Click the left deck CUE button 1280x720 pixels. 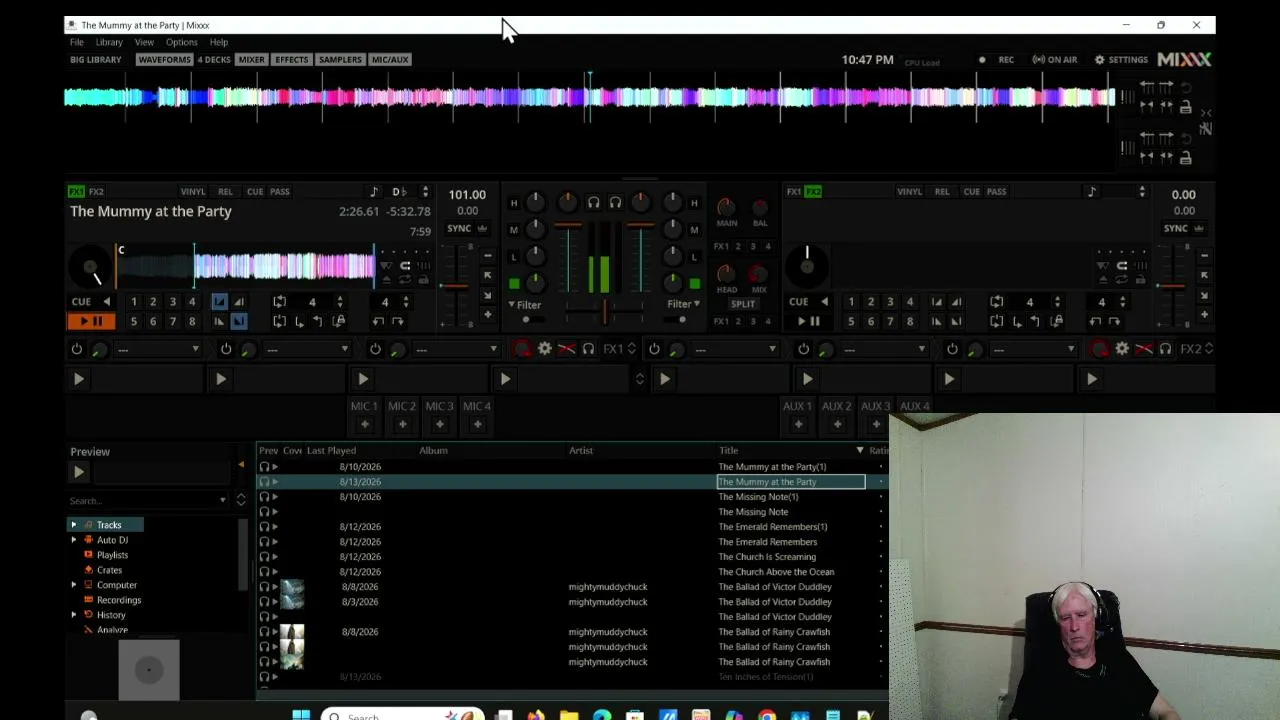point(81,302)
